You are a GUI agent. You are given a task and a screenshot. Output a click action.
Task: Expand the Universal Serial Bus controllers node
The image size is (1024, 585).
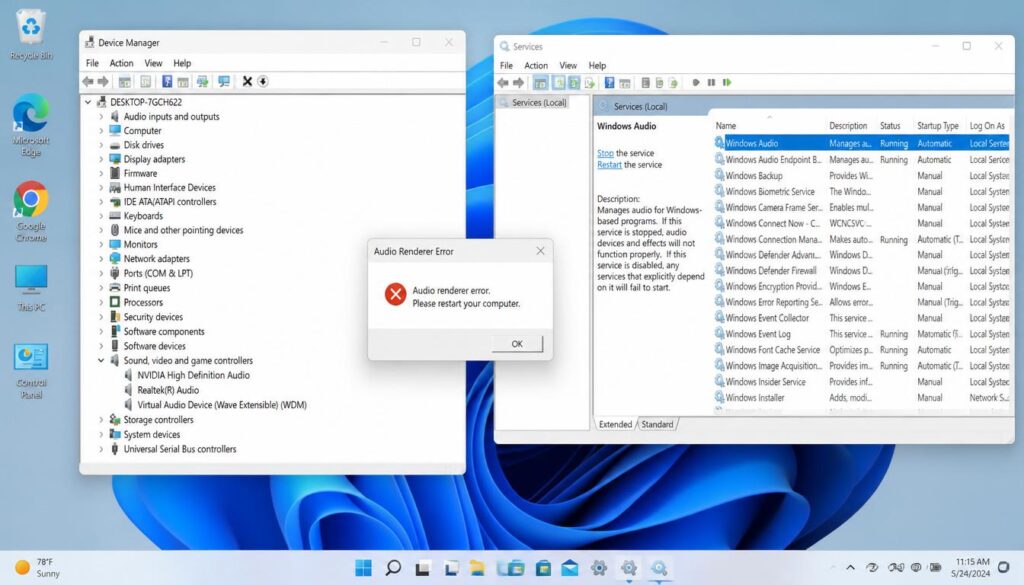pyautogui.click(x=101, y=449)
